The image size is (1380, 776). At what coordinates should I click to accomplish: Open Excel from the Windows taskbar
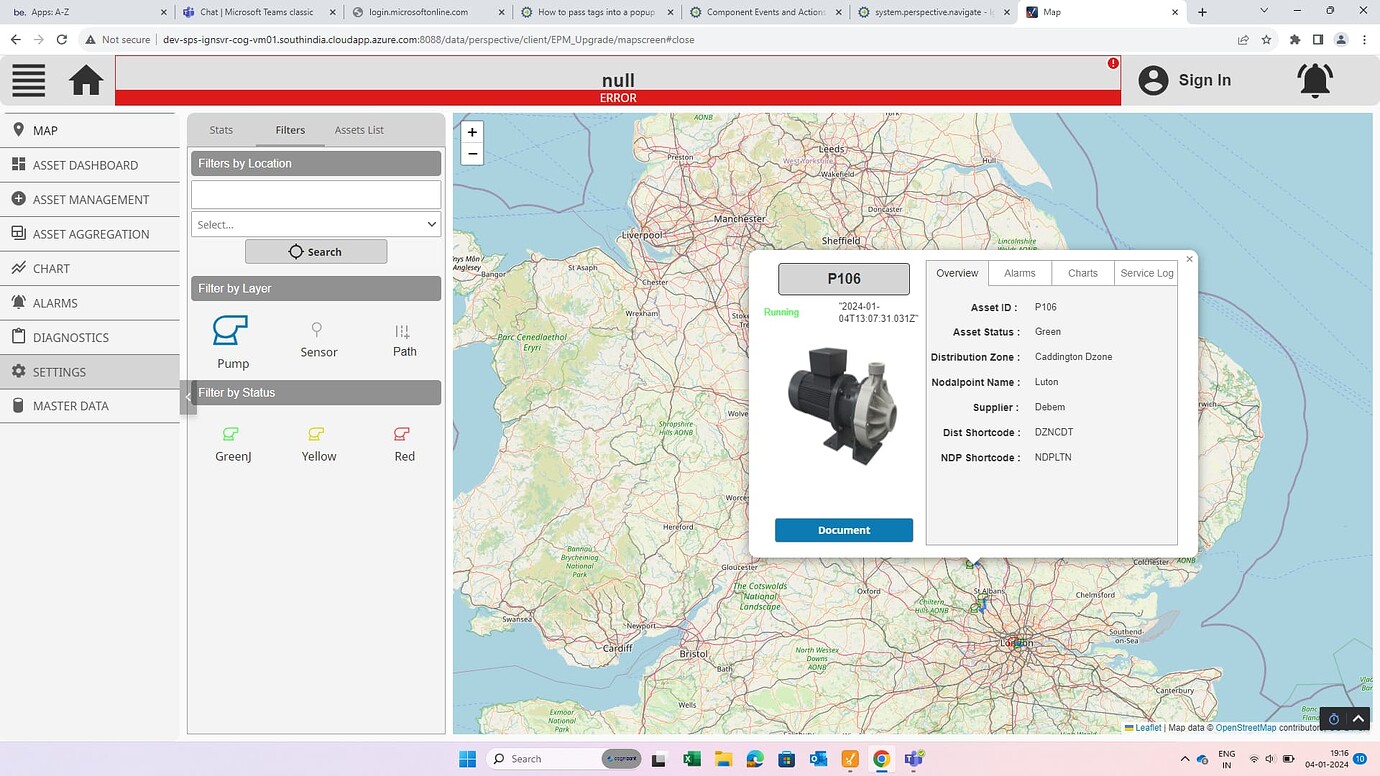coord(691,759)
